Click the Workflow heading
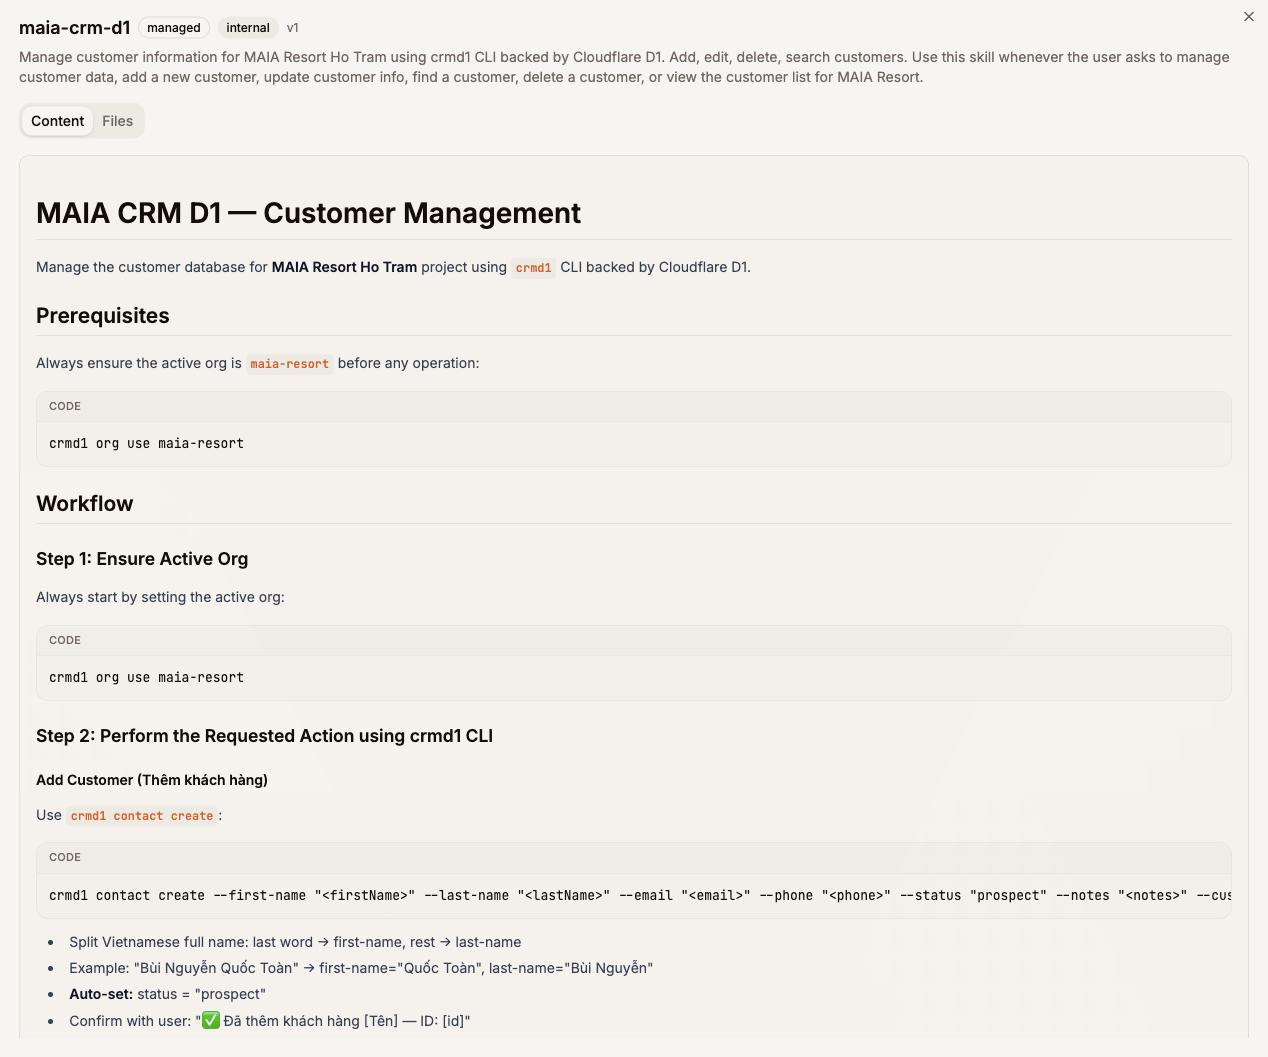The width and height of the screenshot is (1268, 1057). pos(85,504)
